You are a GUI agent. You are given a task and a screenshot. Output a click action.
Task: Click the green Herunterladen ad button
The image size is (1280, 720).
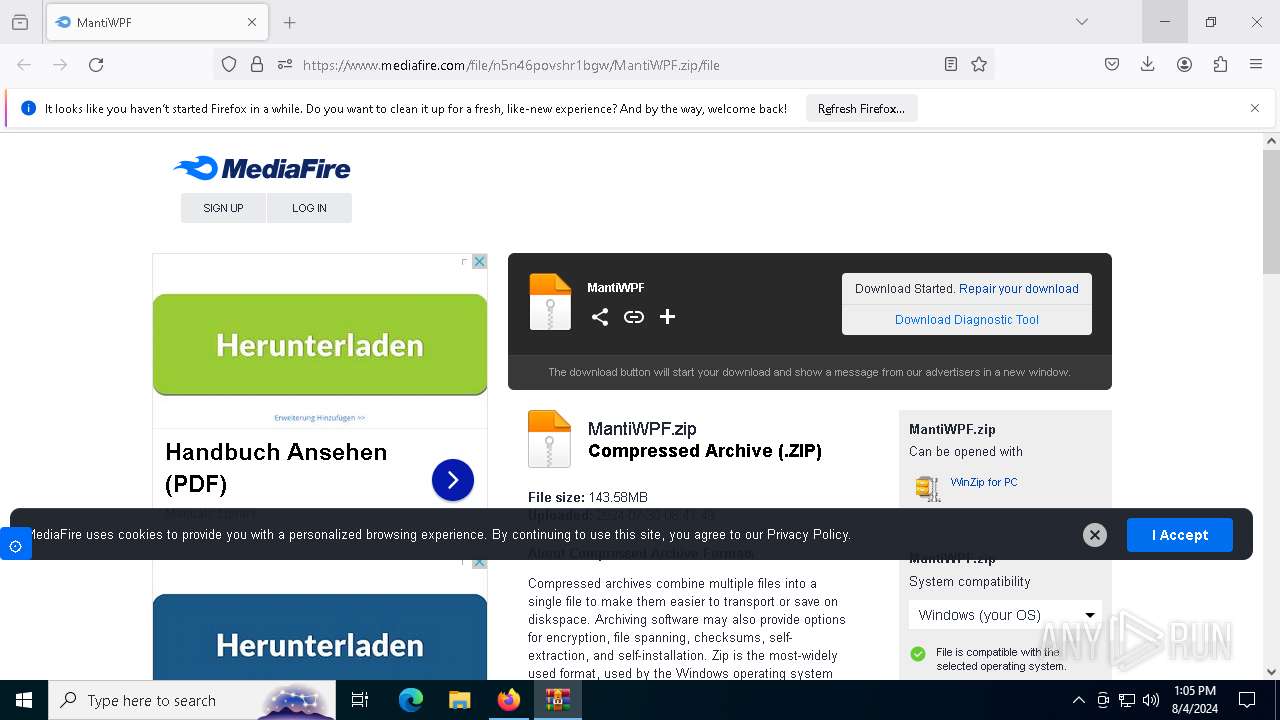(320, 345)
